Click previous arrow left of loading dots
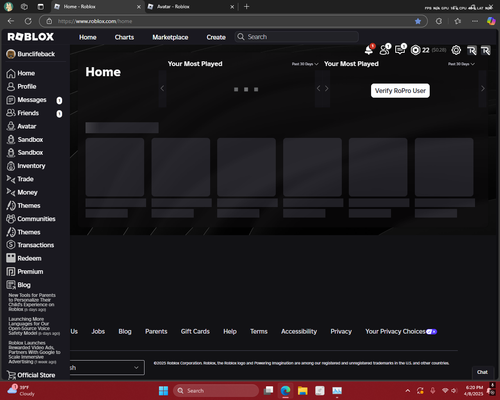 click(162, 89)
